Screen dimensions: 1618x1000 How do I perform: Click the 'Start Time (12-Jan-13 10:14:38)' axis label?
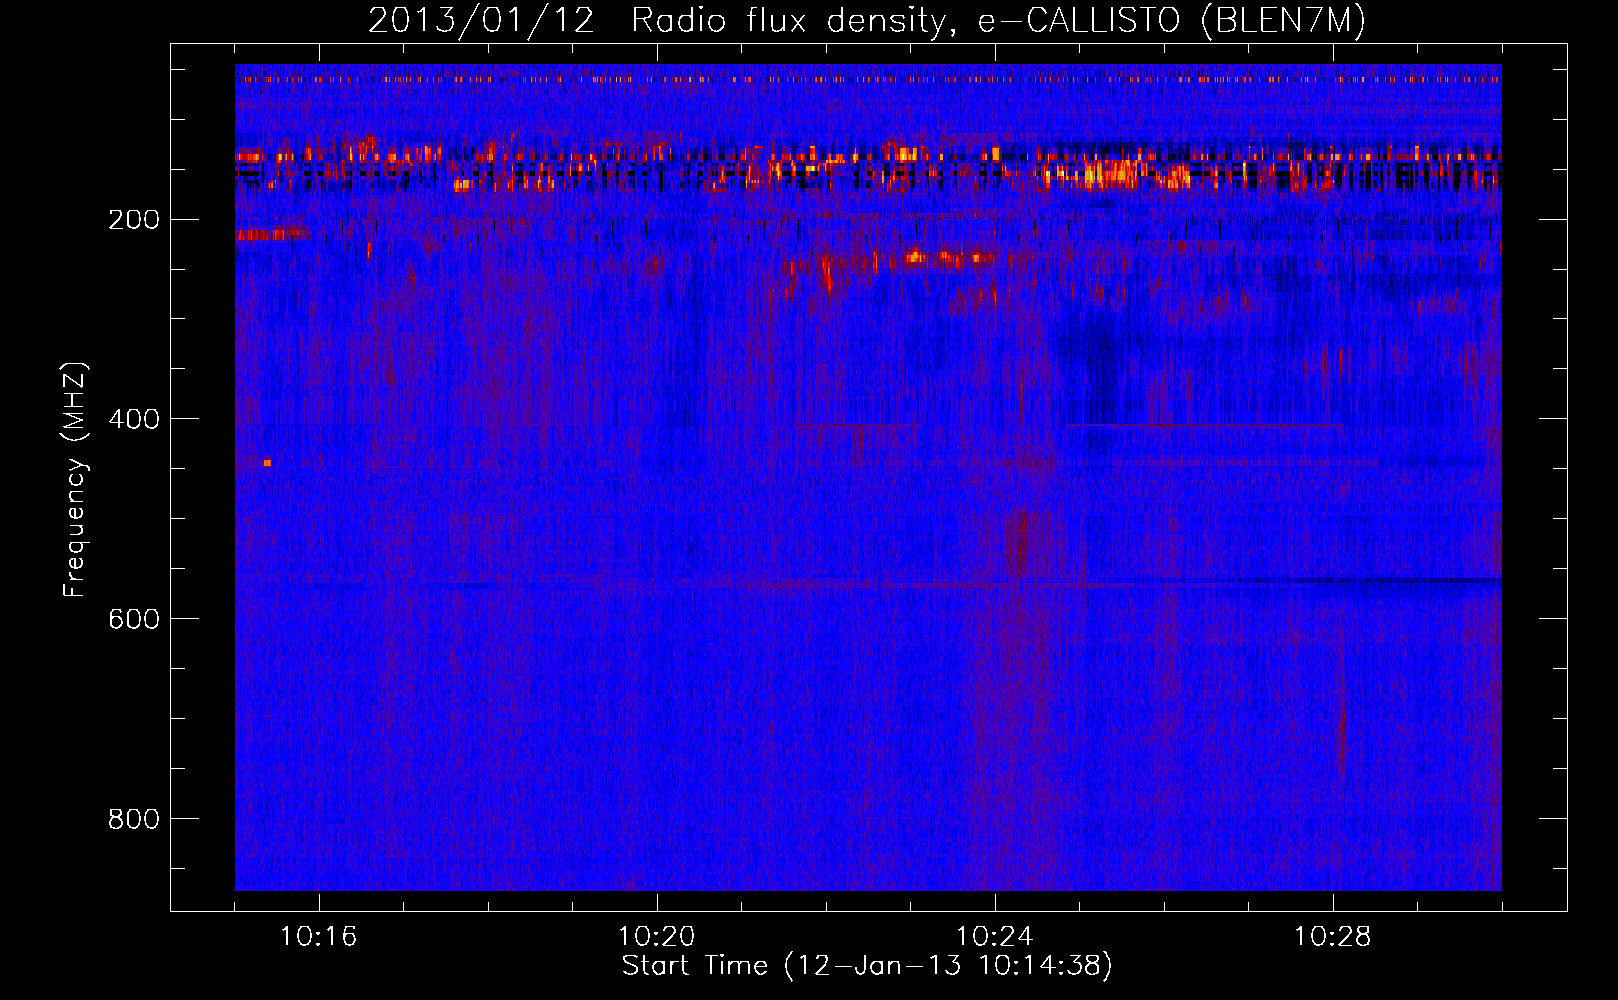[x=867, y=966]
